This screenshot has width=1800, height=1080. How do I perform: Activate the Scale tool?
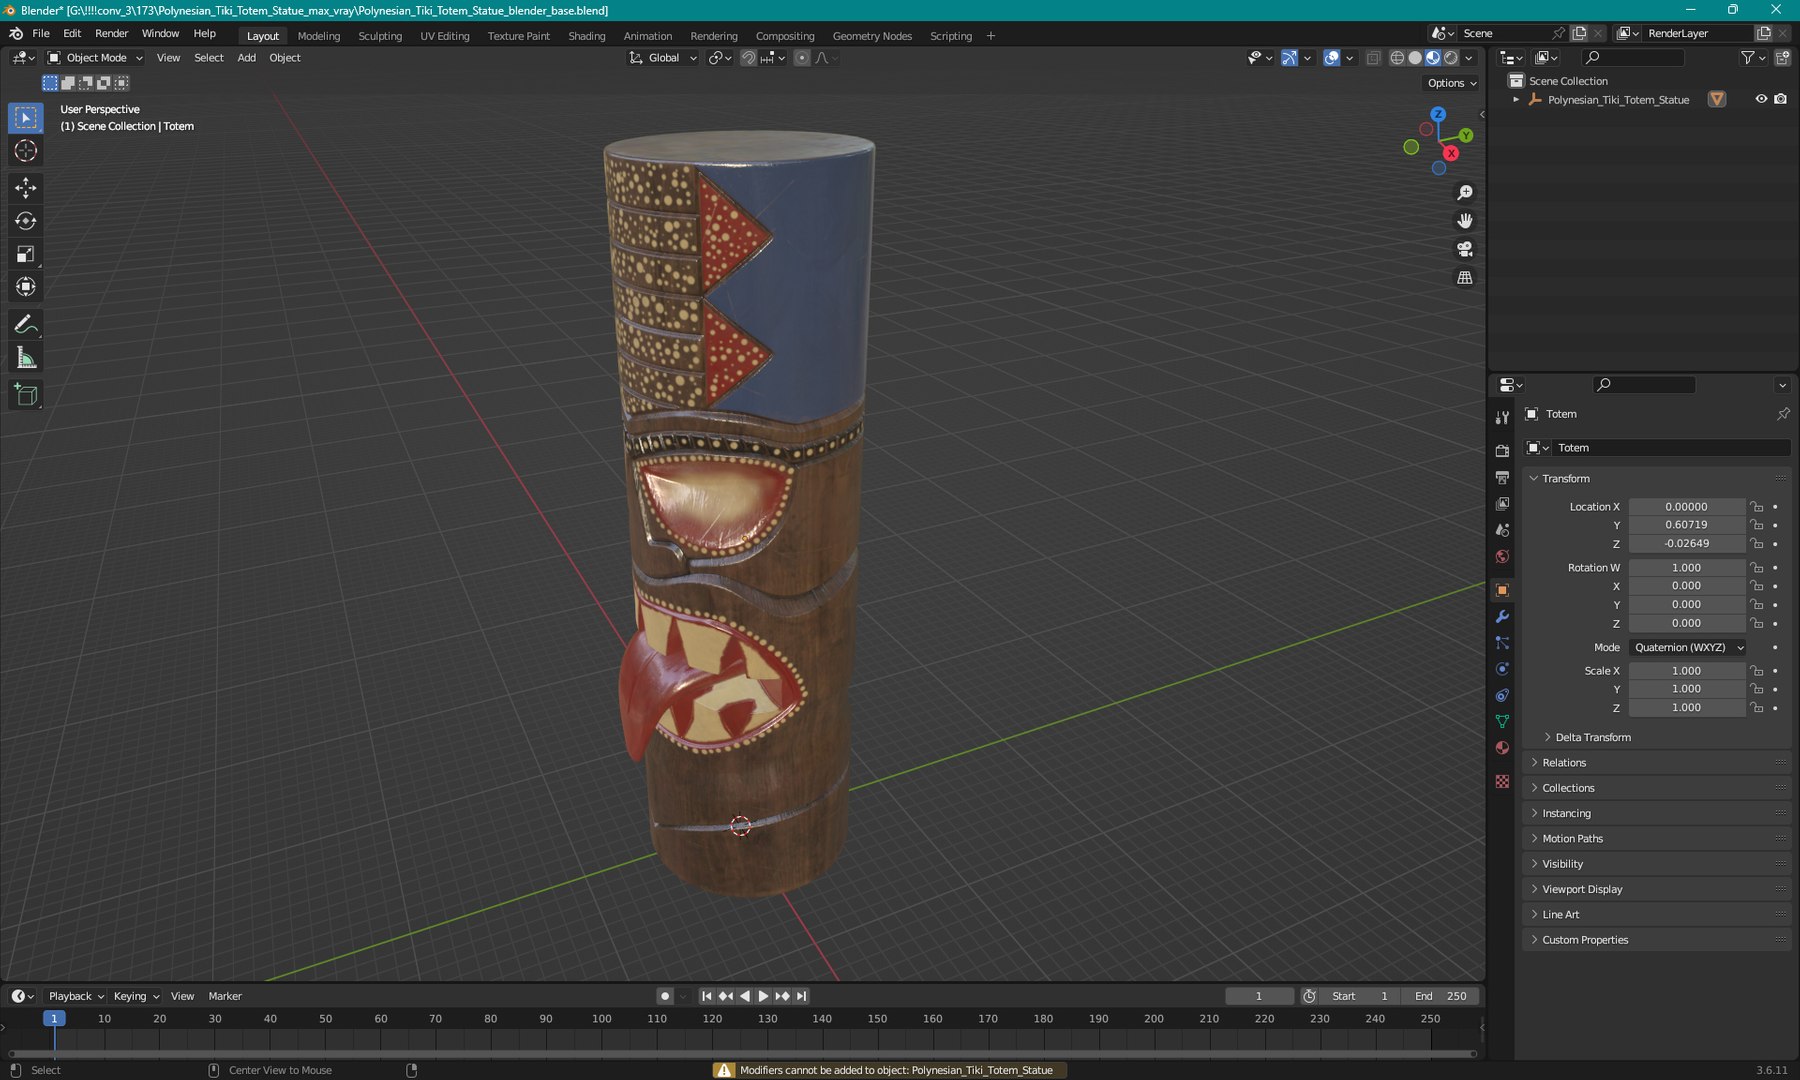click(26, 254)
